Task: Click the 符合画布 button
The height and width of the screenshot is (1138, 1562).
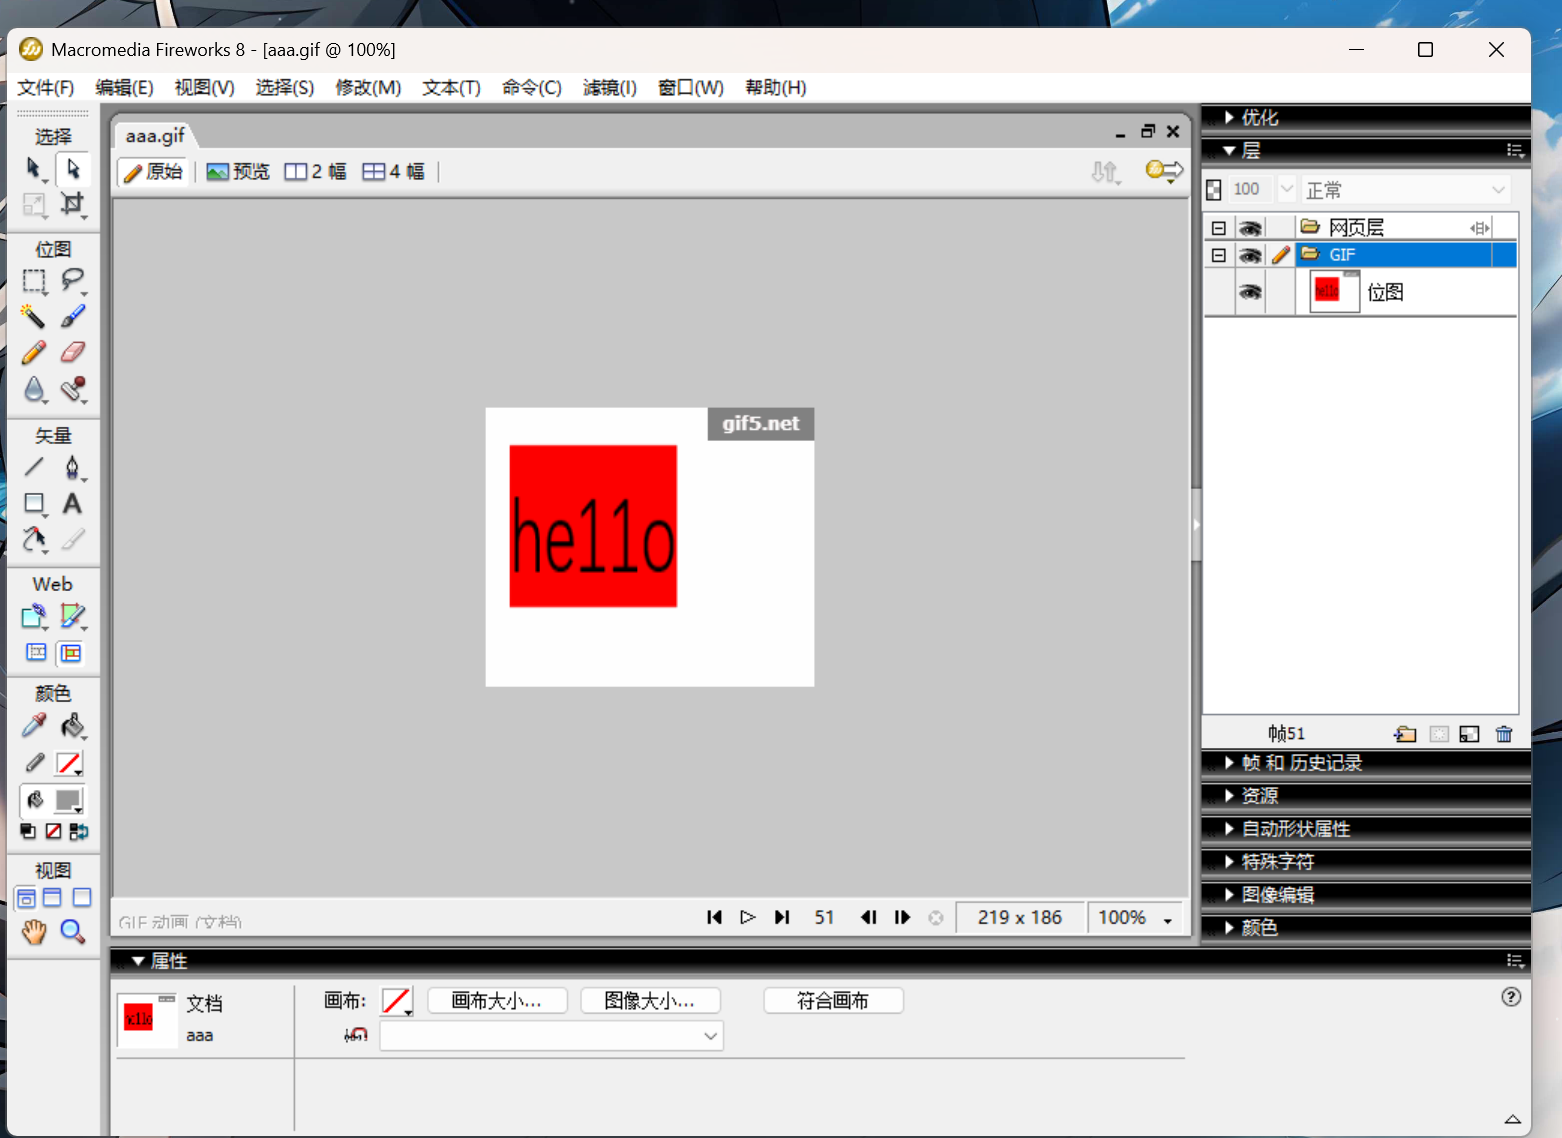Action: (x=832, y=1001)
